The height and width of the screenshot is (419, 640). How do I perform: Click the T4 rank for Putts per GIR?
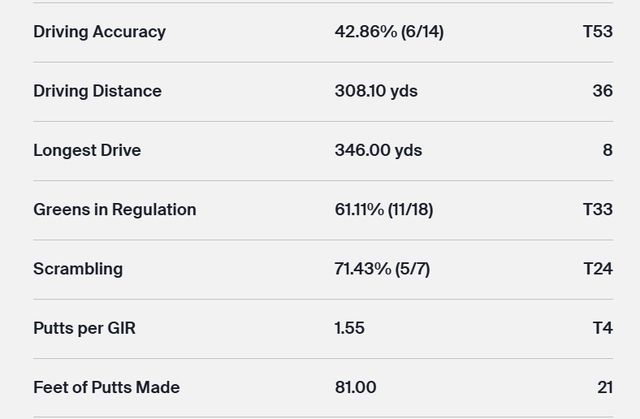602,328
